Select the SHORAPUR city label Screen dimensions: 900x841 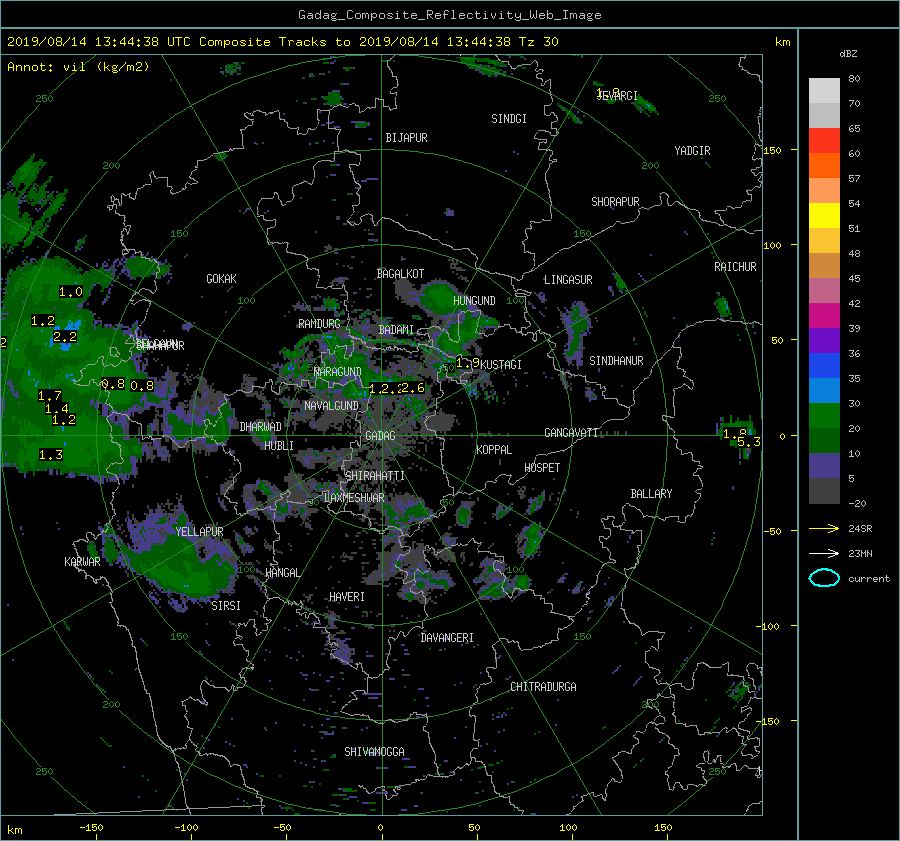tap(615, 202)
